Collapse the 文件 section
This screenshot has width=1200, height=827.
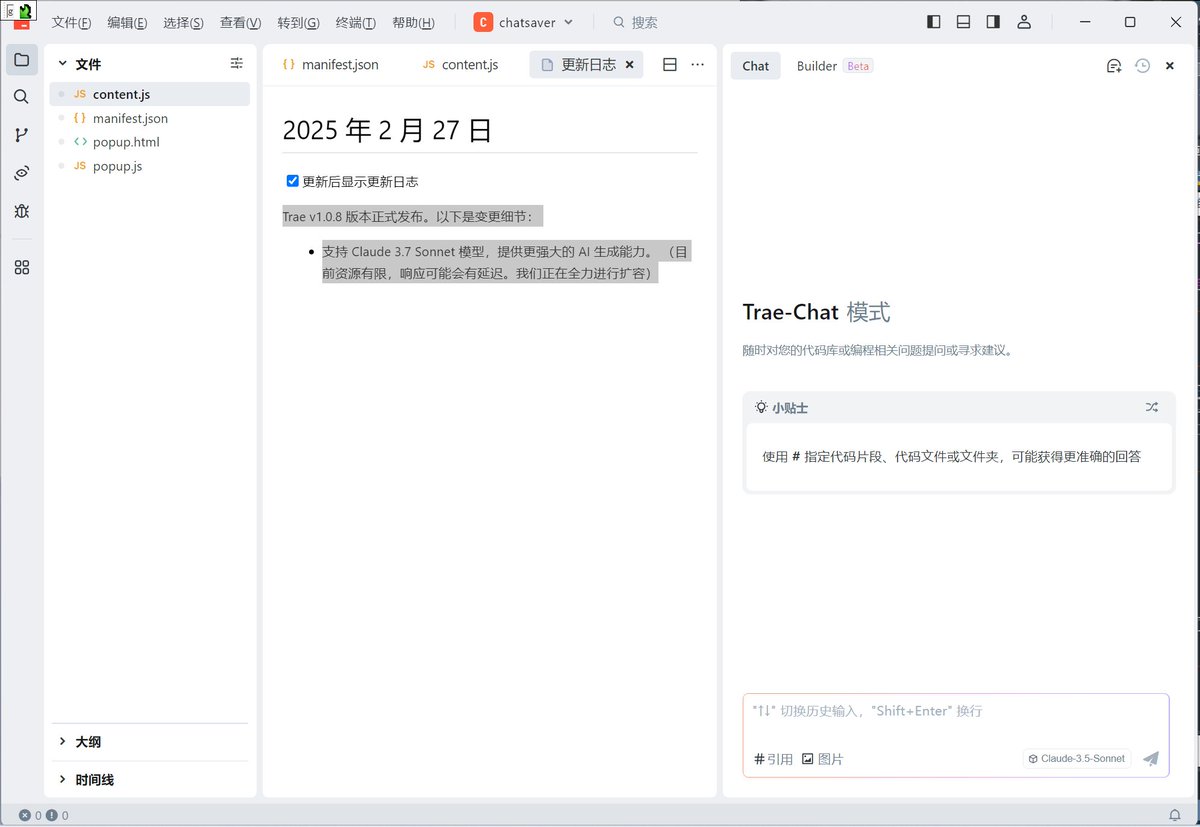(63, 63)
